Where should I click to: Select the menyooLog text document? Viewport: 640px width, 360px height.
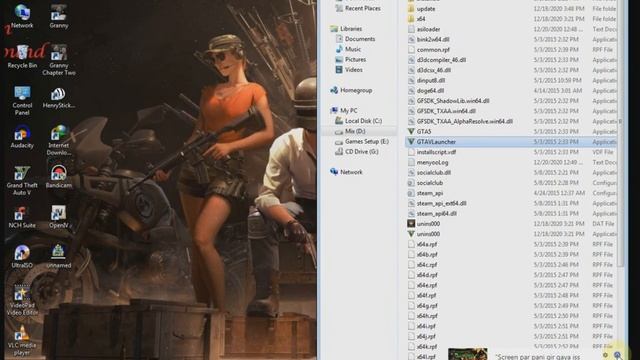click(428, 162)
